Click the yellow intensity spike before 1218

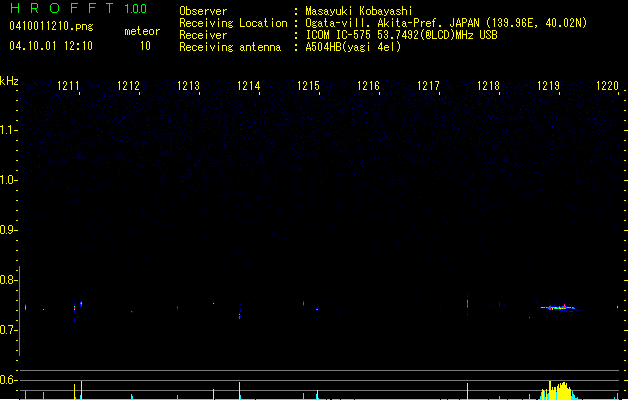(467, 391)
